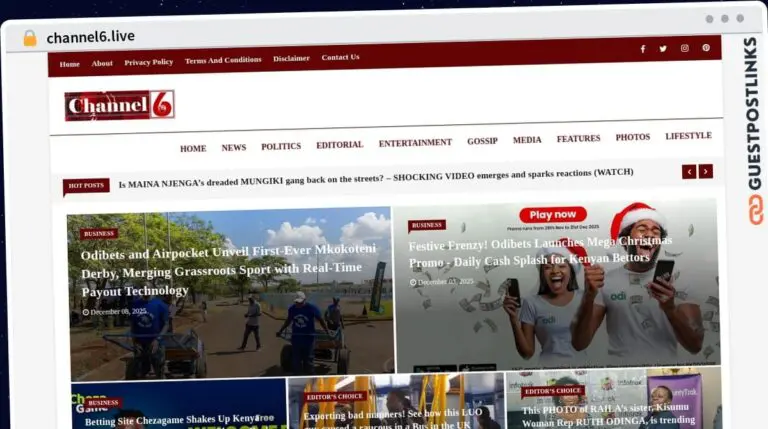The height and width of the screenshot is (429, 768).
Task: Open the Mkokoteni Derby article
Action: pos(228,270)
